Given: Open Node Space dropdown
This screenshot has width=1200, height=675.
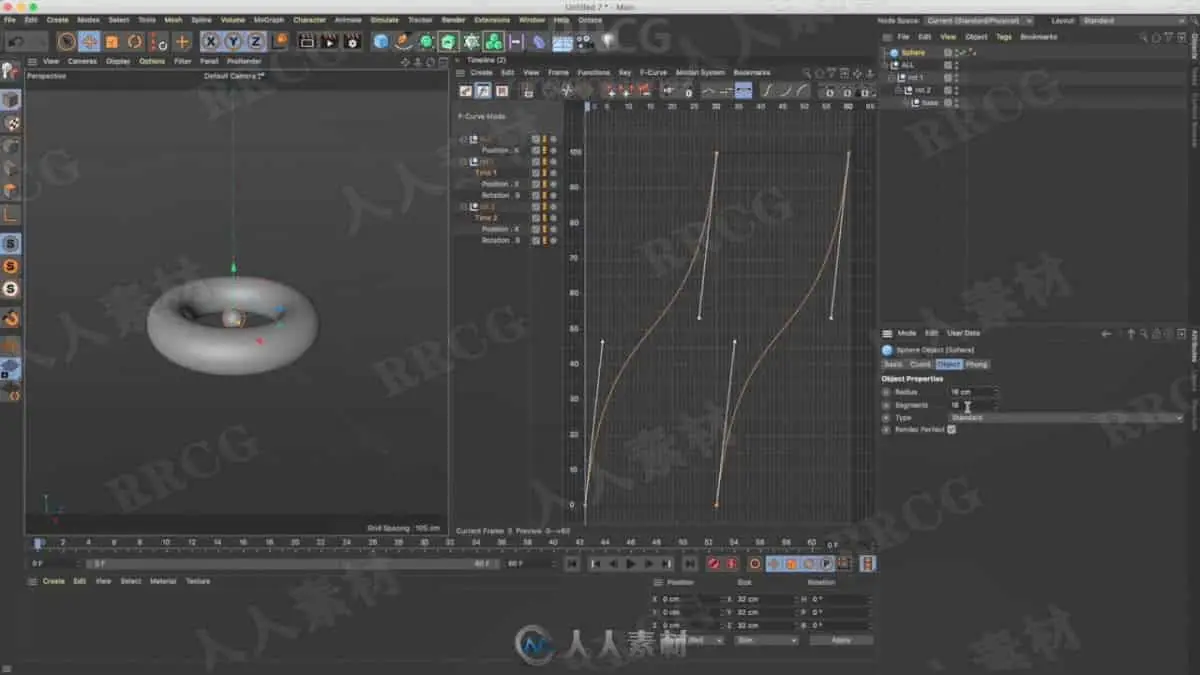Looking at the screenshot, I should tap(981, 20).
